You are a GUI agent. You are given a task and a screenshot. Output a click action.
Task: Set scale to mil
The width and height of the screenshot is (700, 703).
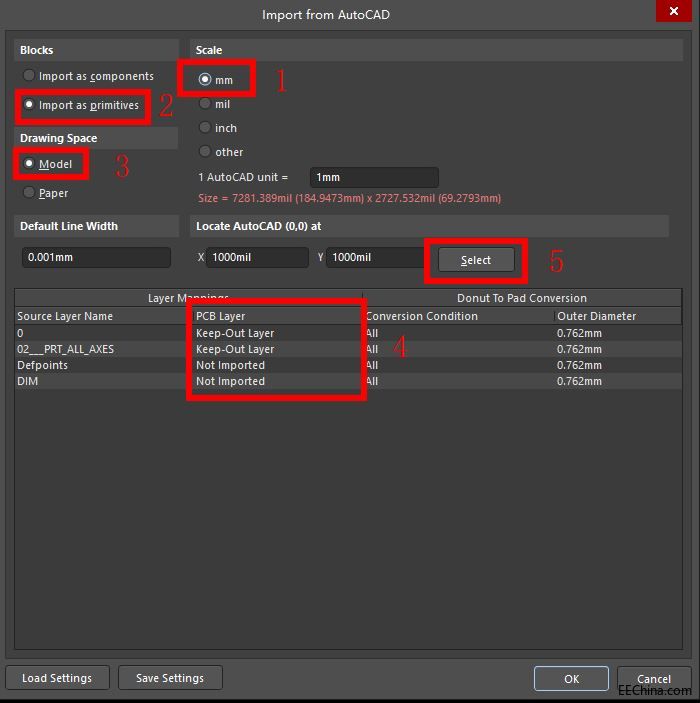214,104
